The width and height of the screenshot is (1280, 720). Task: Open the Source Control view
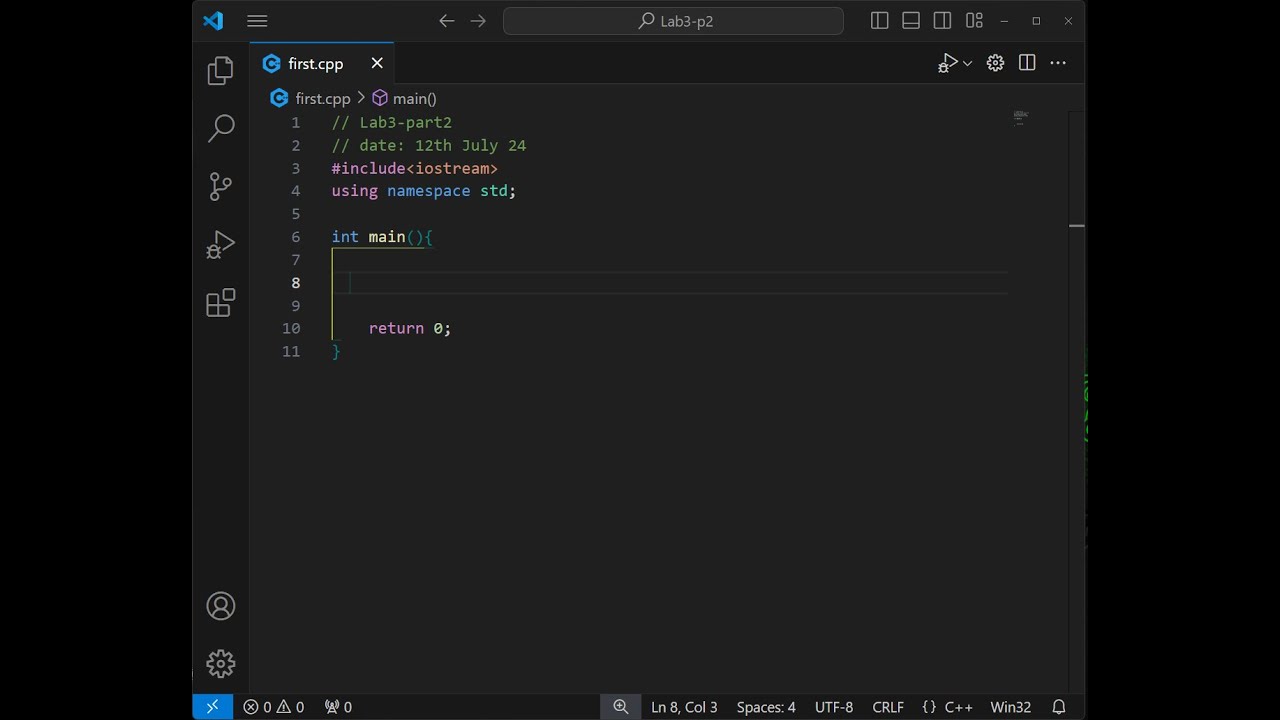(x=220, y=186)
